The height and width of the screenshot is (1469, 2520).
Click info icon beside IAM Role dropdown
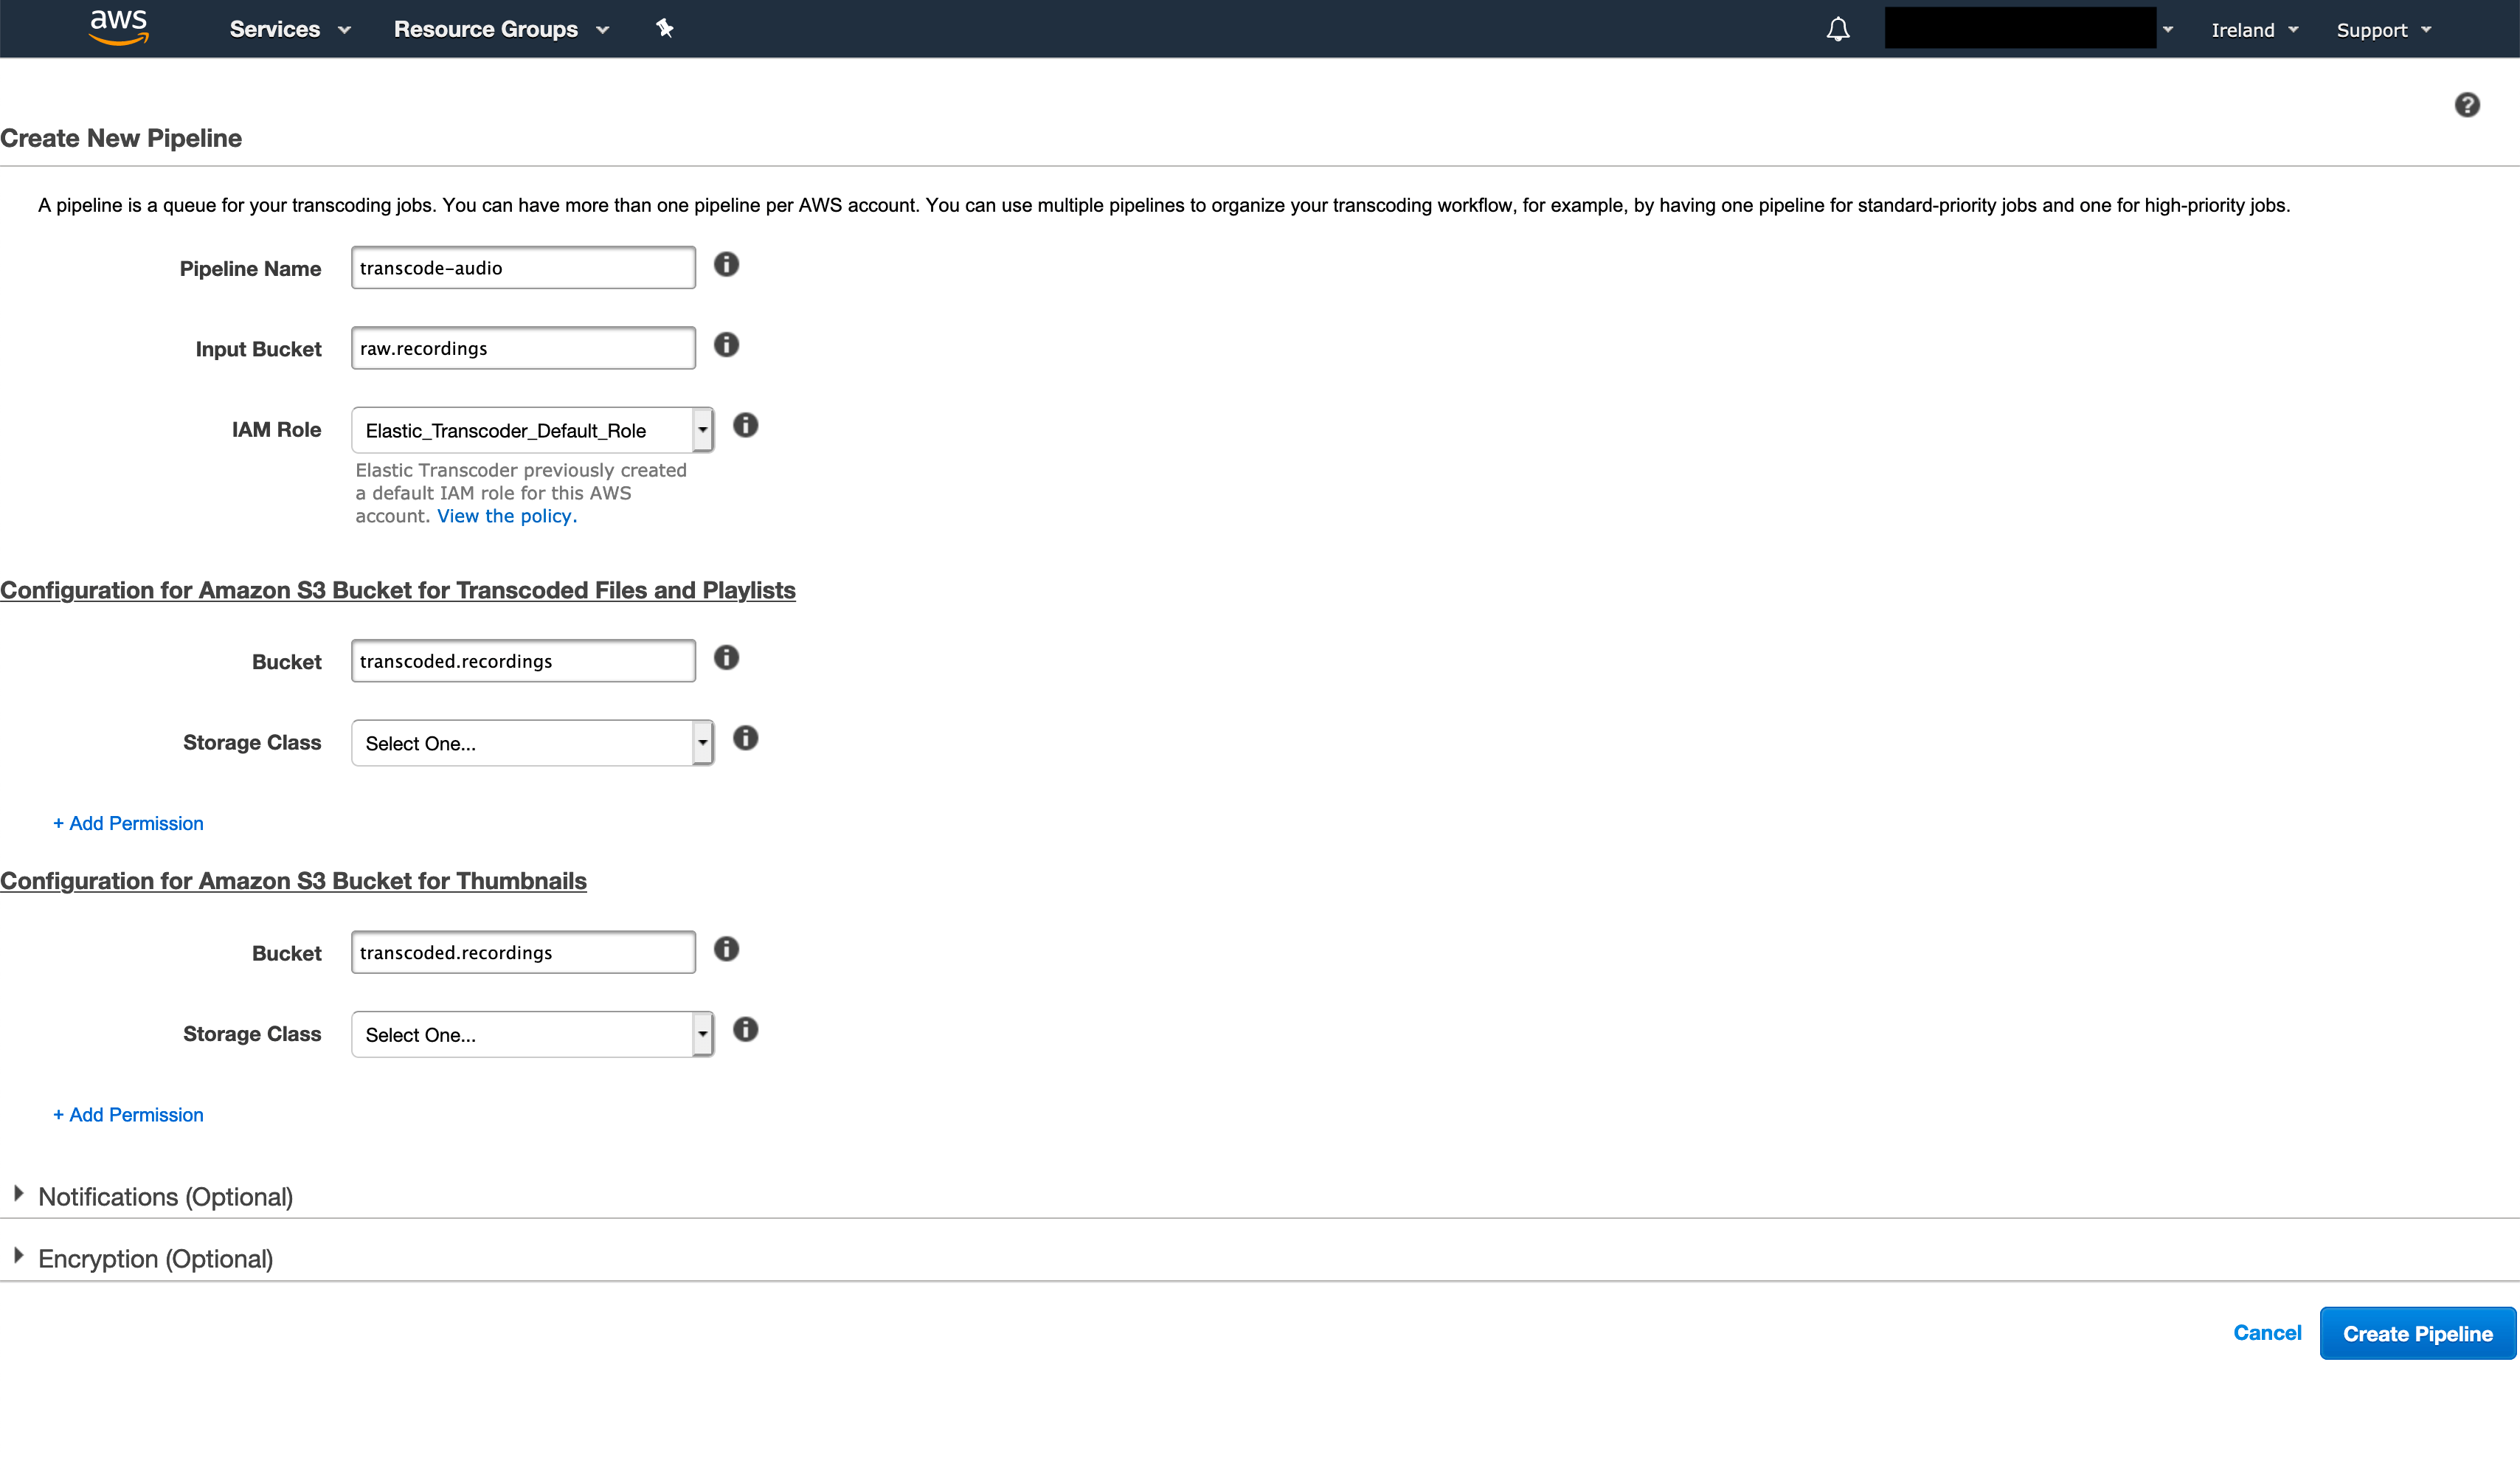[745, 426]
